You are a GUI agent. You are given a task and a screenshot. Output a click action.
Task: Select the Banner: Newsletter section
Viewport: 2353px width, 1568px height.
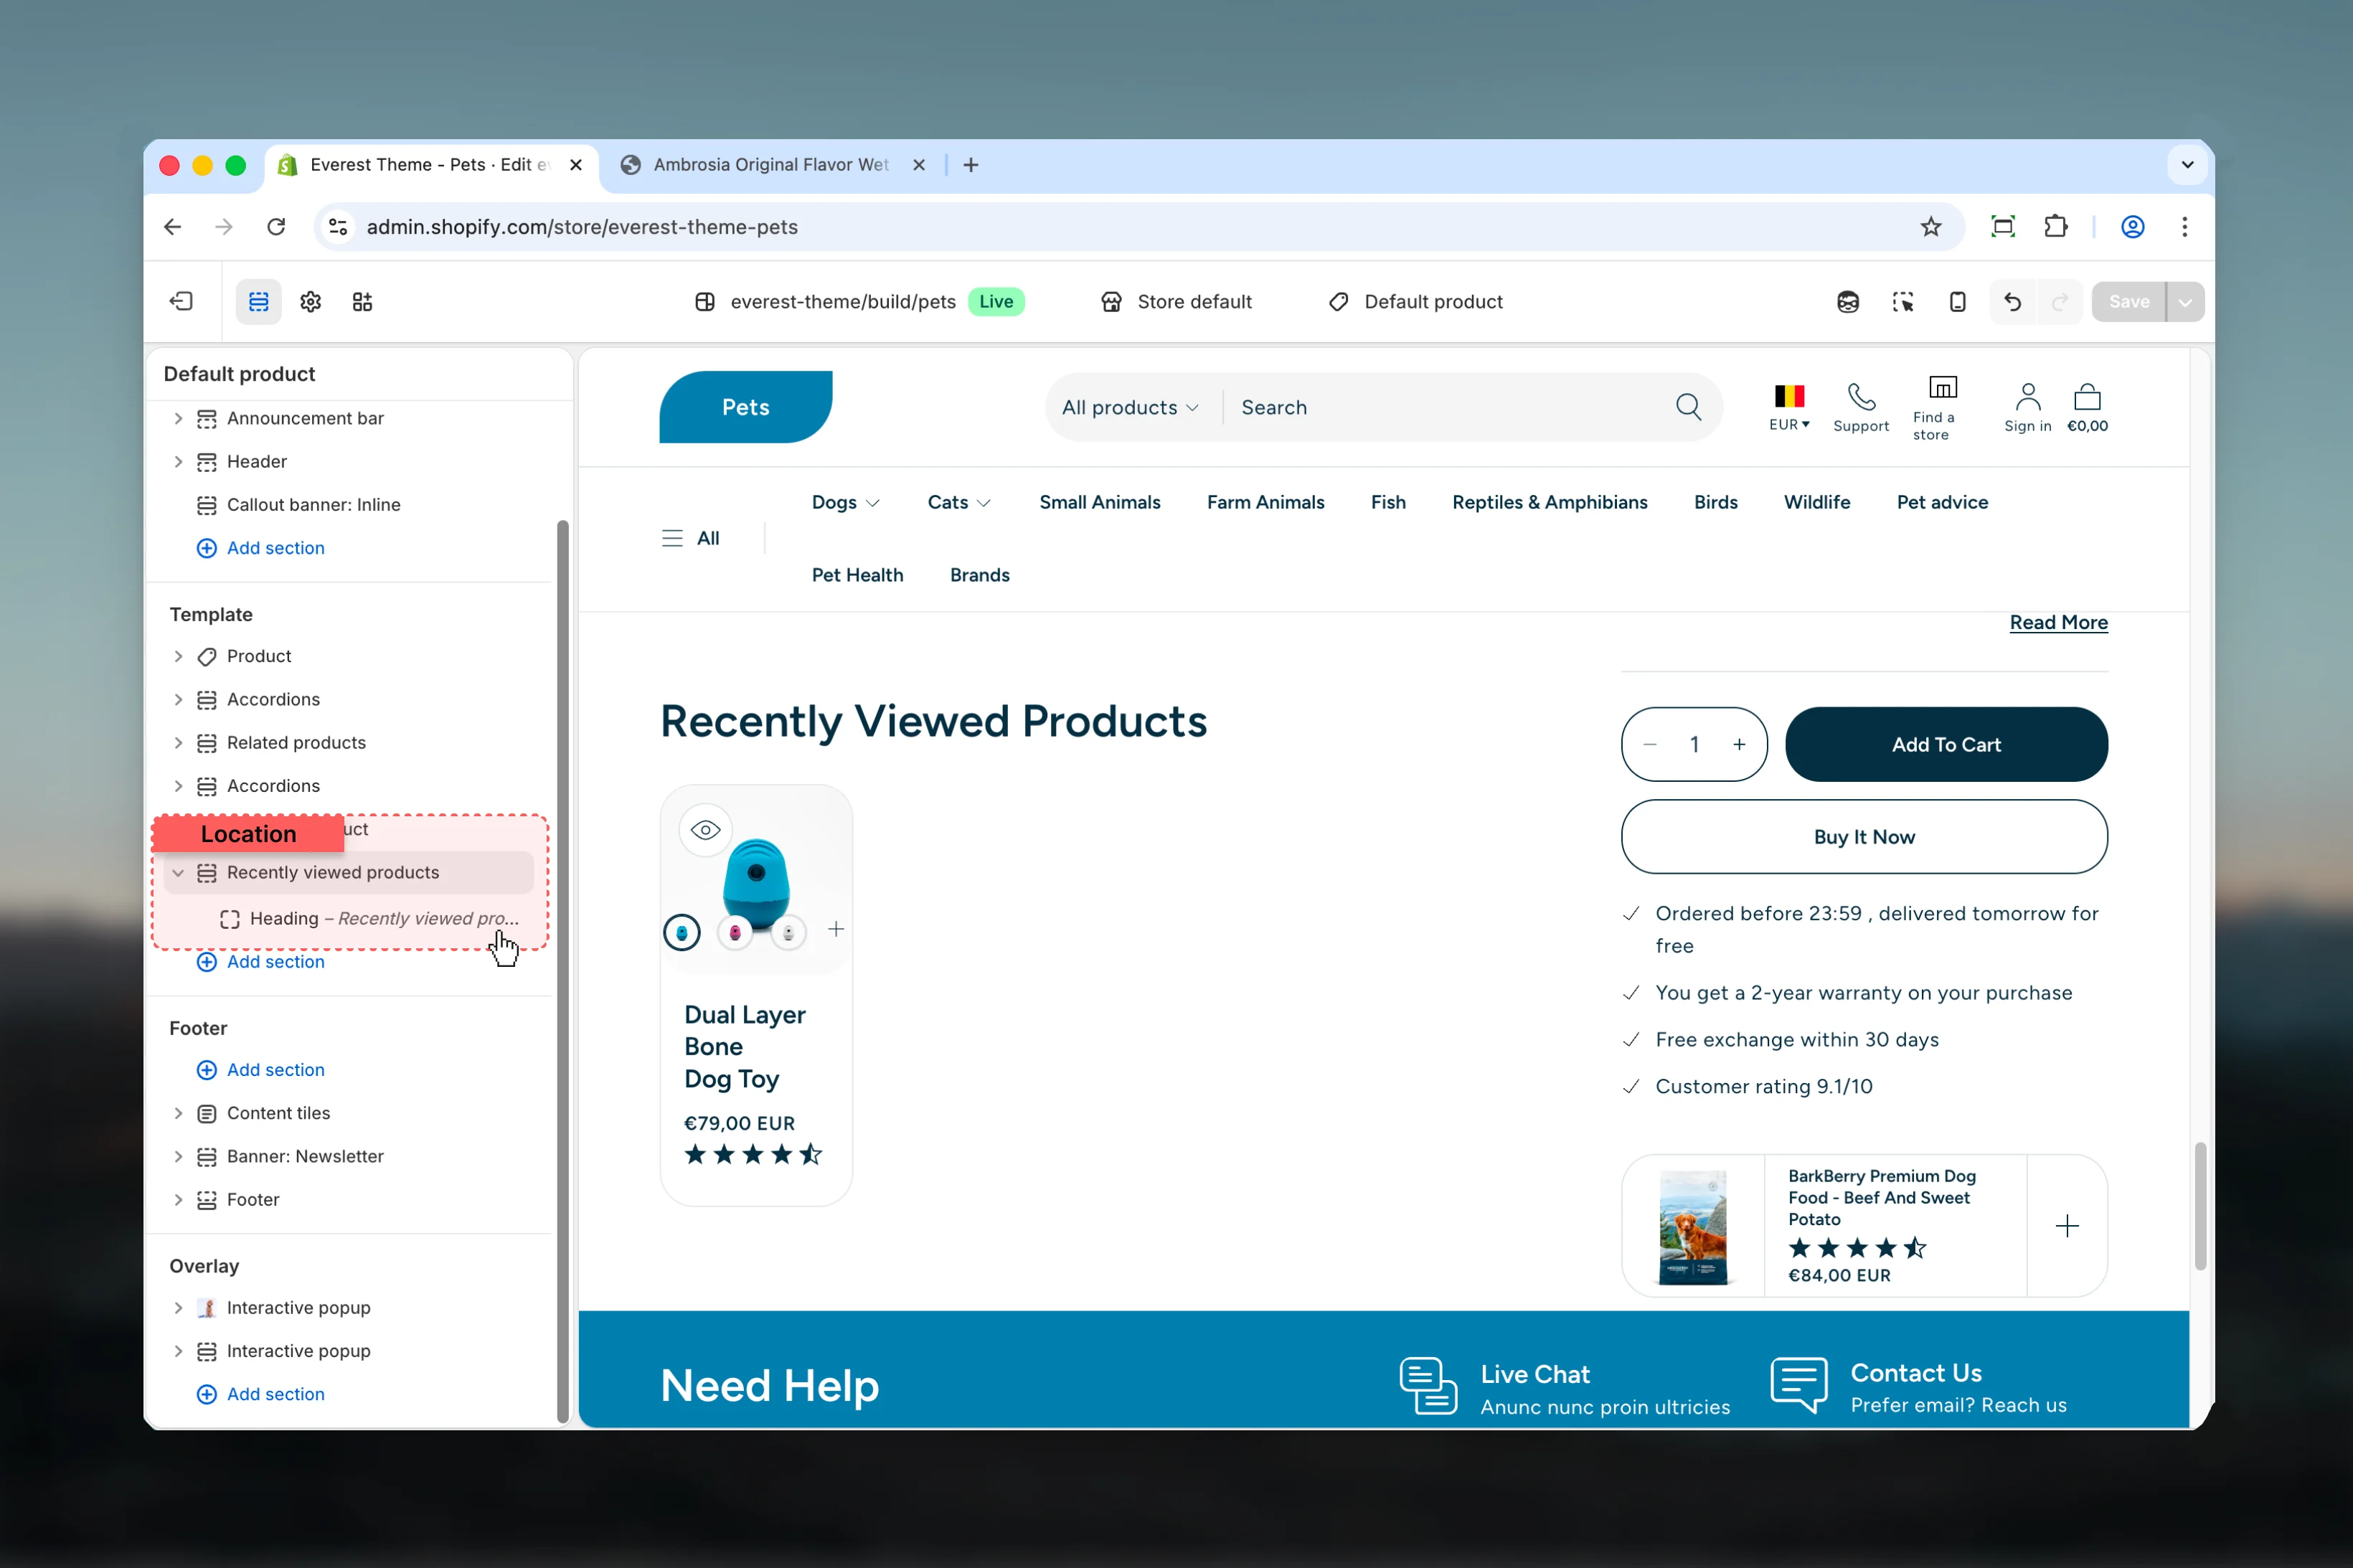coord(305,1156)
